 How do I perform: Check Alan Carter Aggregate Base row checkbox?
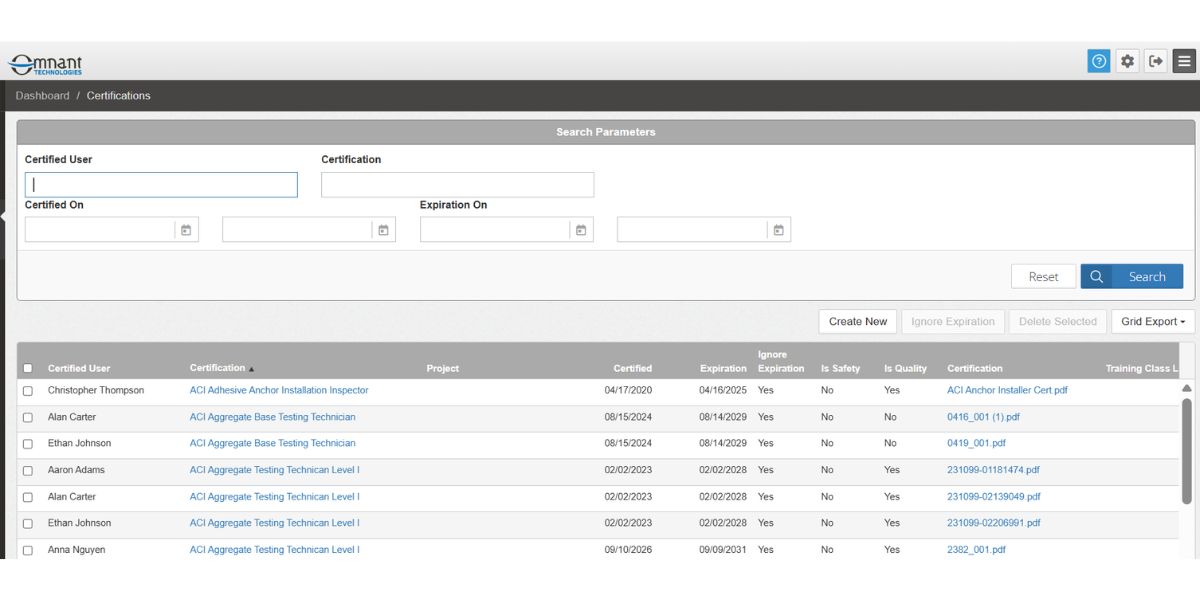tap(28, 417)
